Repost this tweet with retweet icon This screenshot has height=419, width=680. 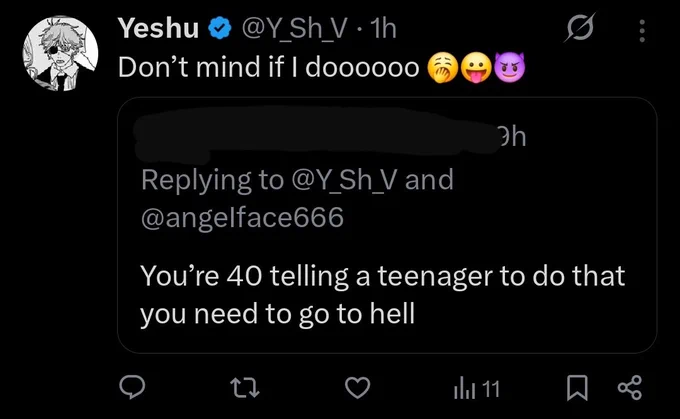point(245,387)
